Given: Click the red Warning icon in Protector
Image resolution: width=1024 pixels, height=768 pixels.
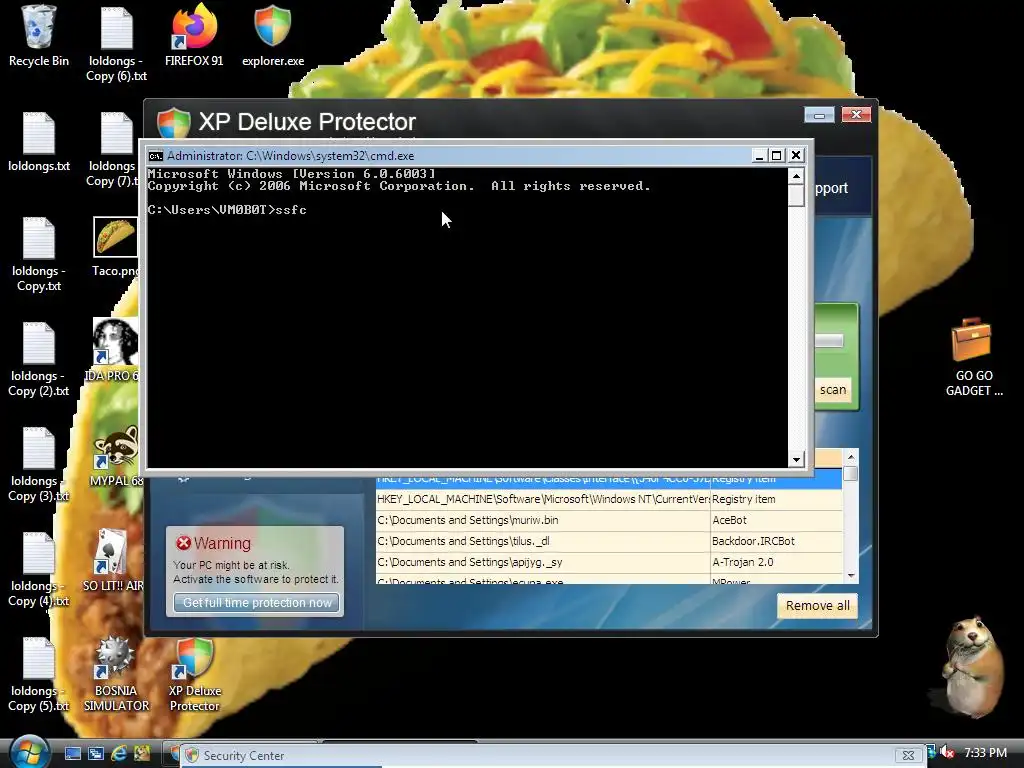Looking at the screenshot, I should 184,543.
